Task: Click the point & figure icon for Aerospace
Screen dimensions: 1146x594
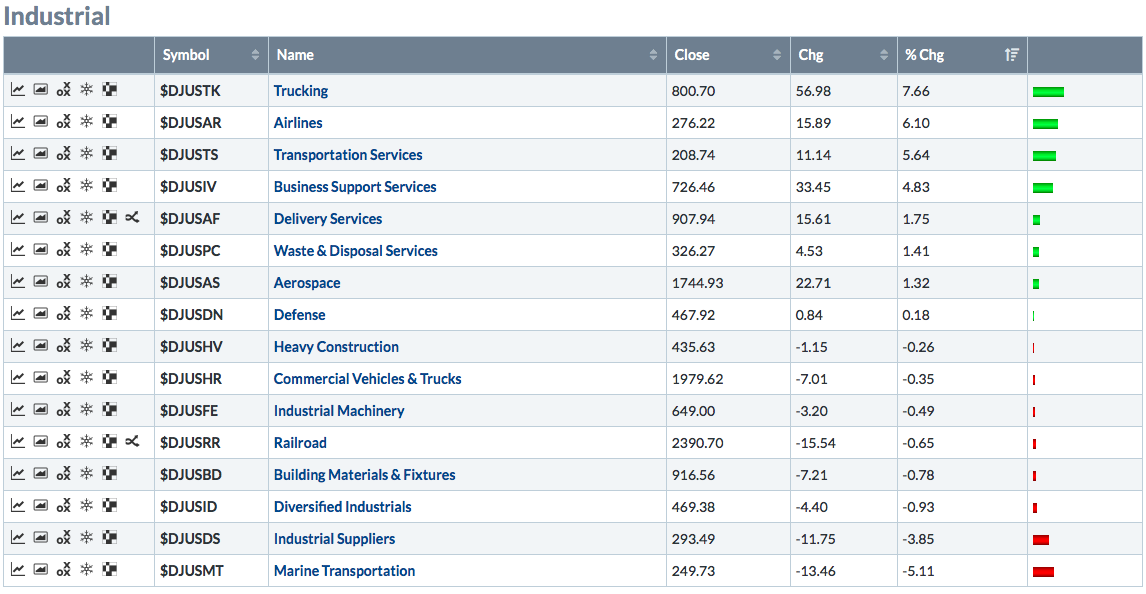Action: tap(64, 282)
